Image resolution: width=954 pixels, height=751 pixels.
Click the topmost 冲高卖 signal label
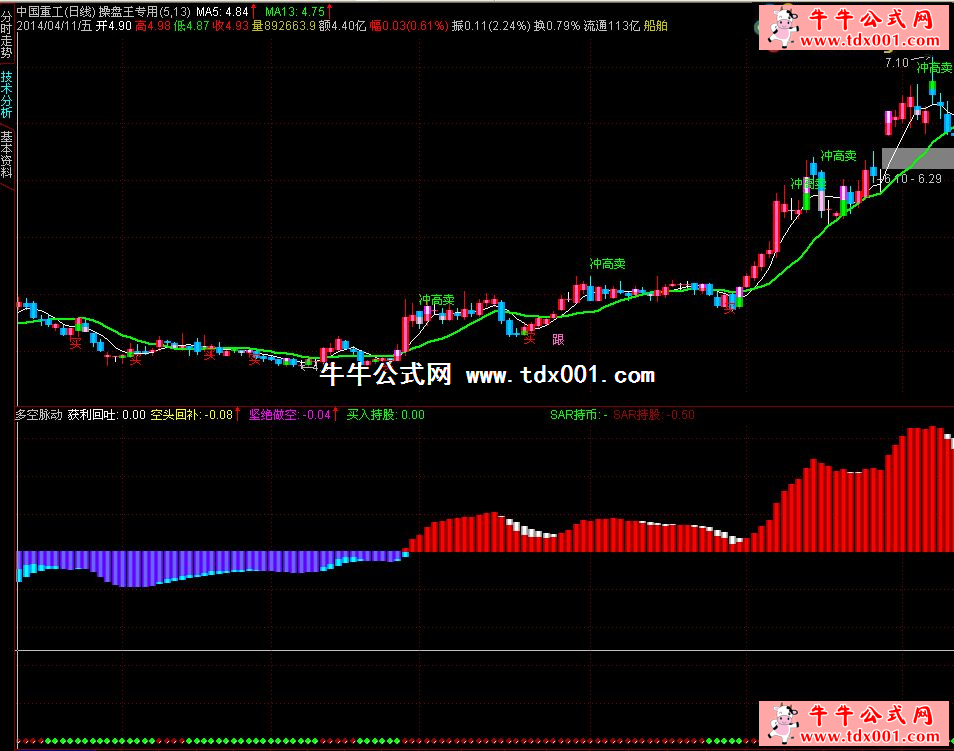tap(934, 67)
